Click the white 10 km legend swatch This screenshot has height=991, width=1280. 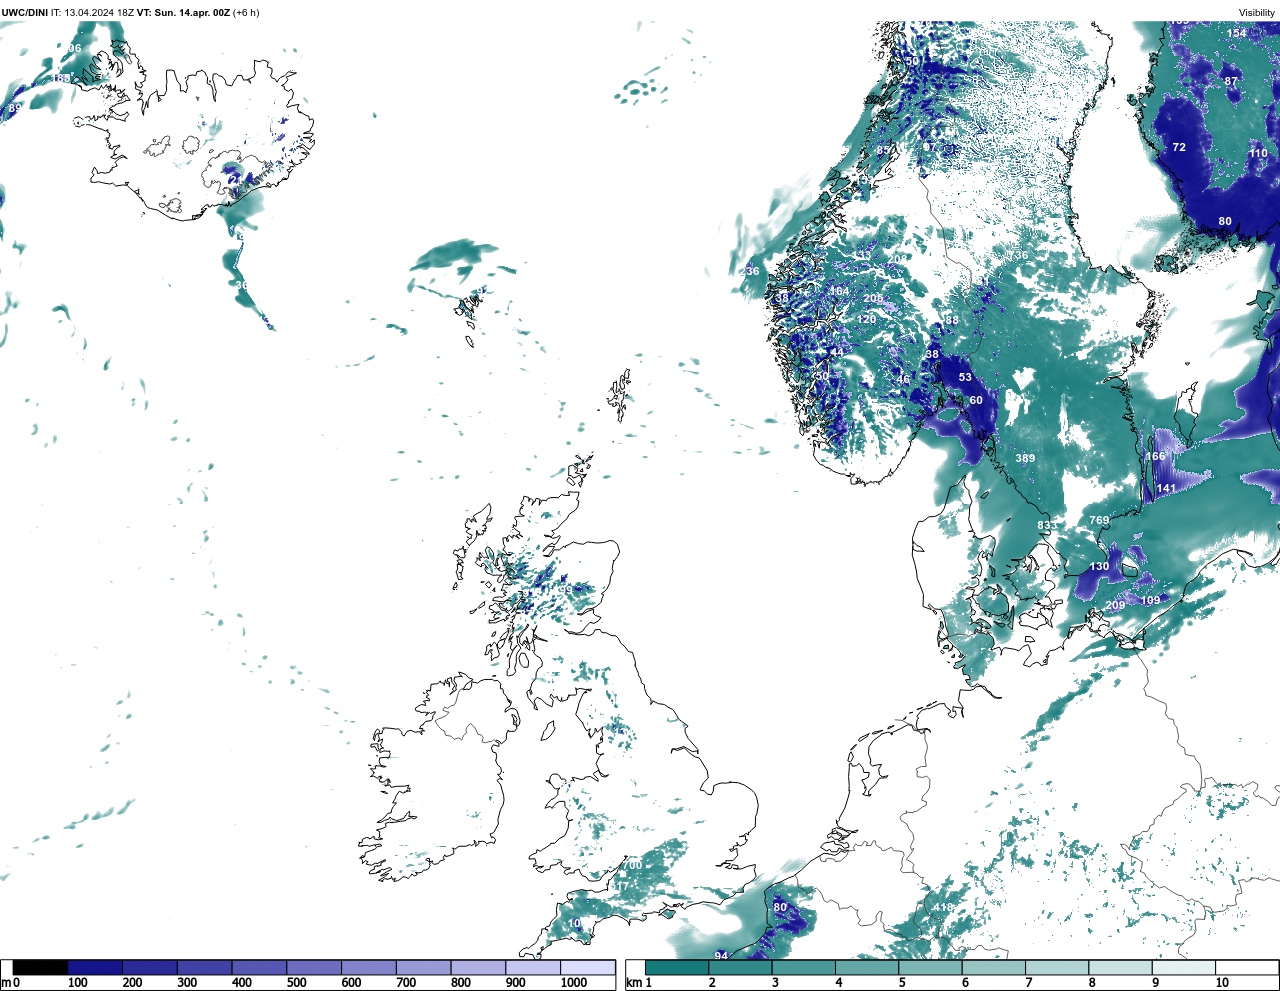[1247, 967]
